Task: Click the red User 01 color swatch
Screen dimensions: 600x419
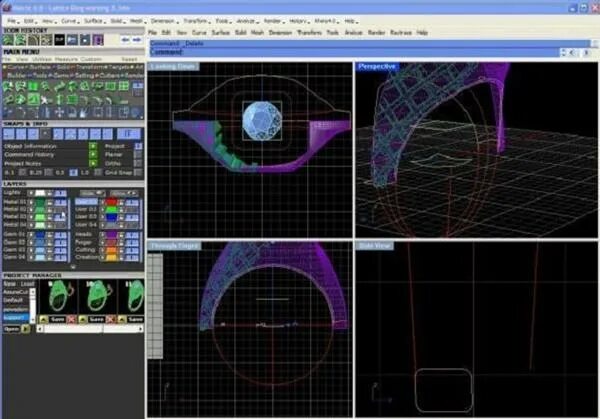Action: tap(111, 202)
